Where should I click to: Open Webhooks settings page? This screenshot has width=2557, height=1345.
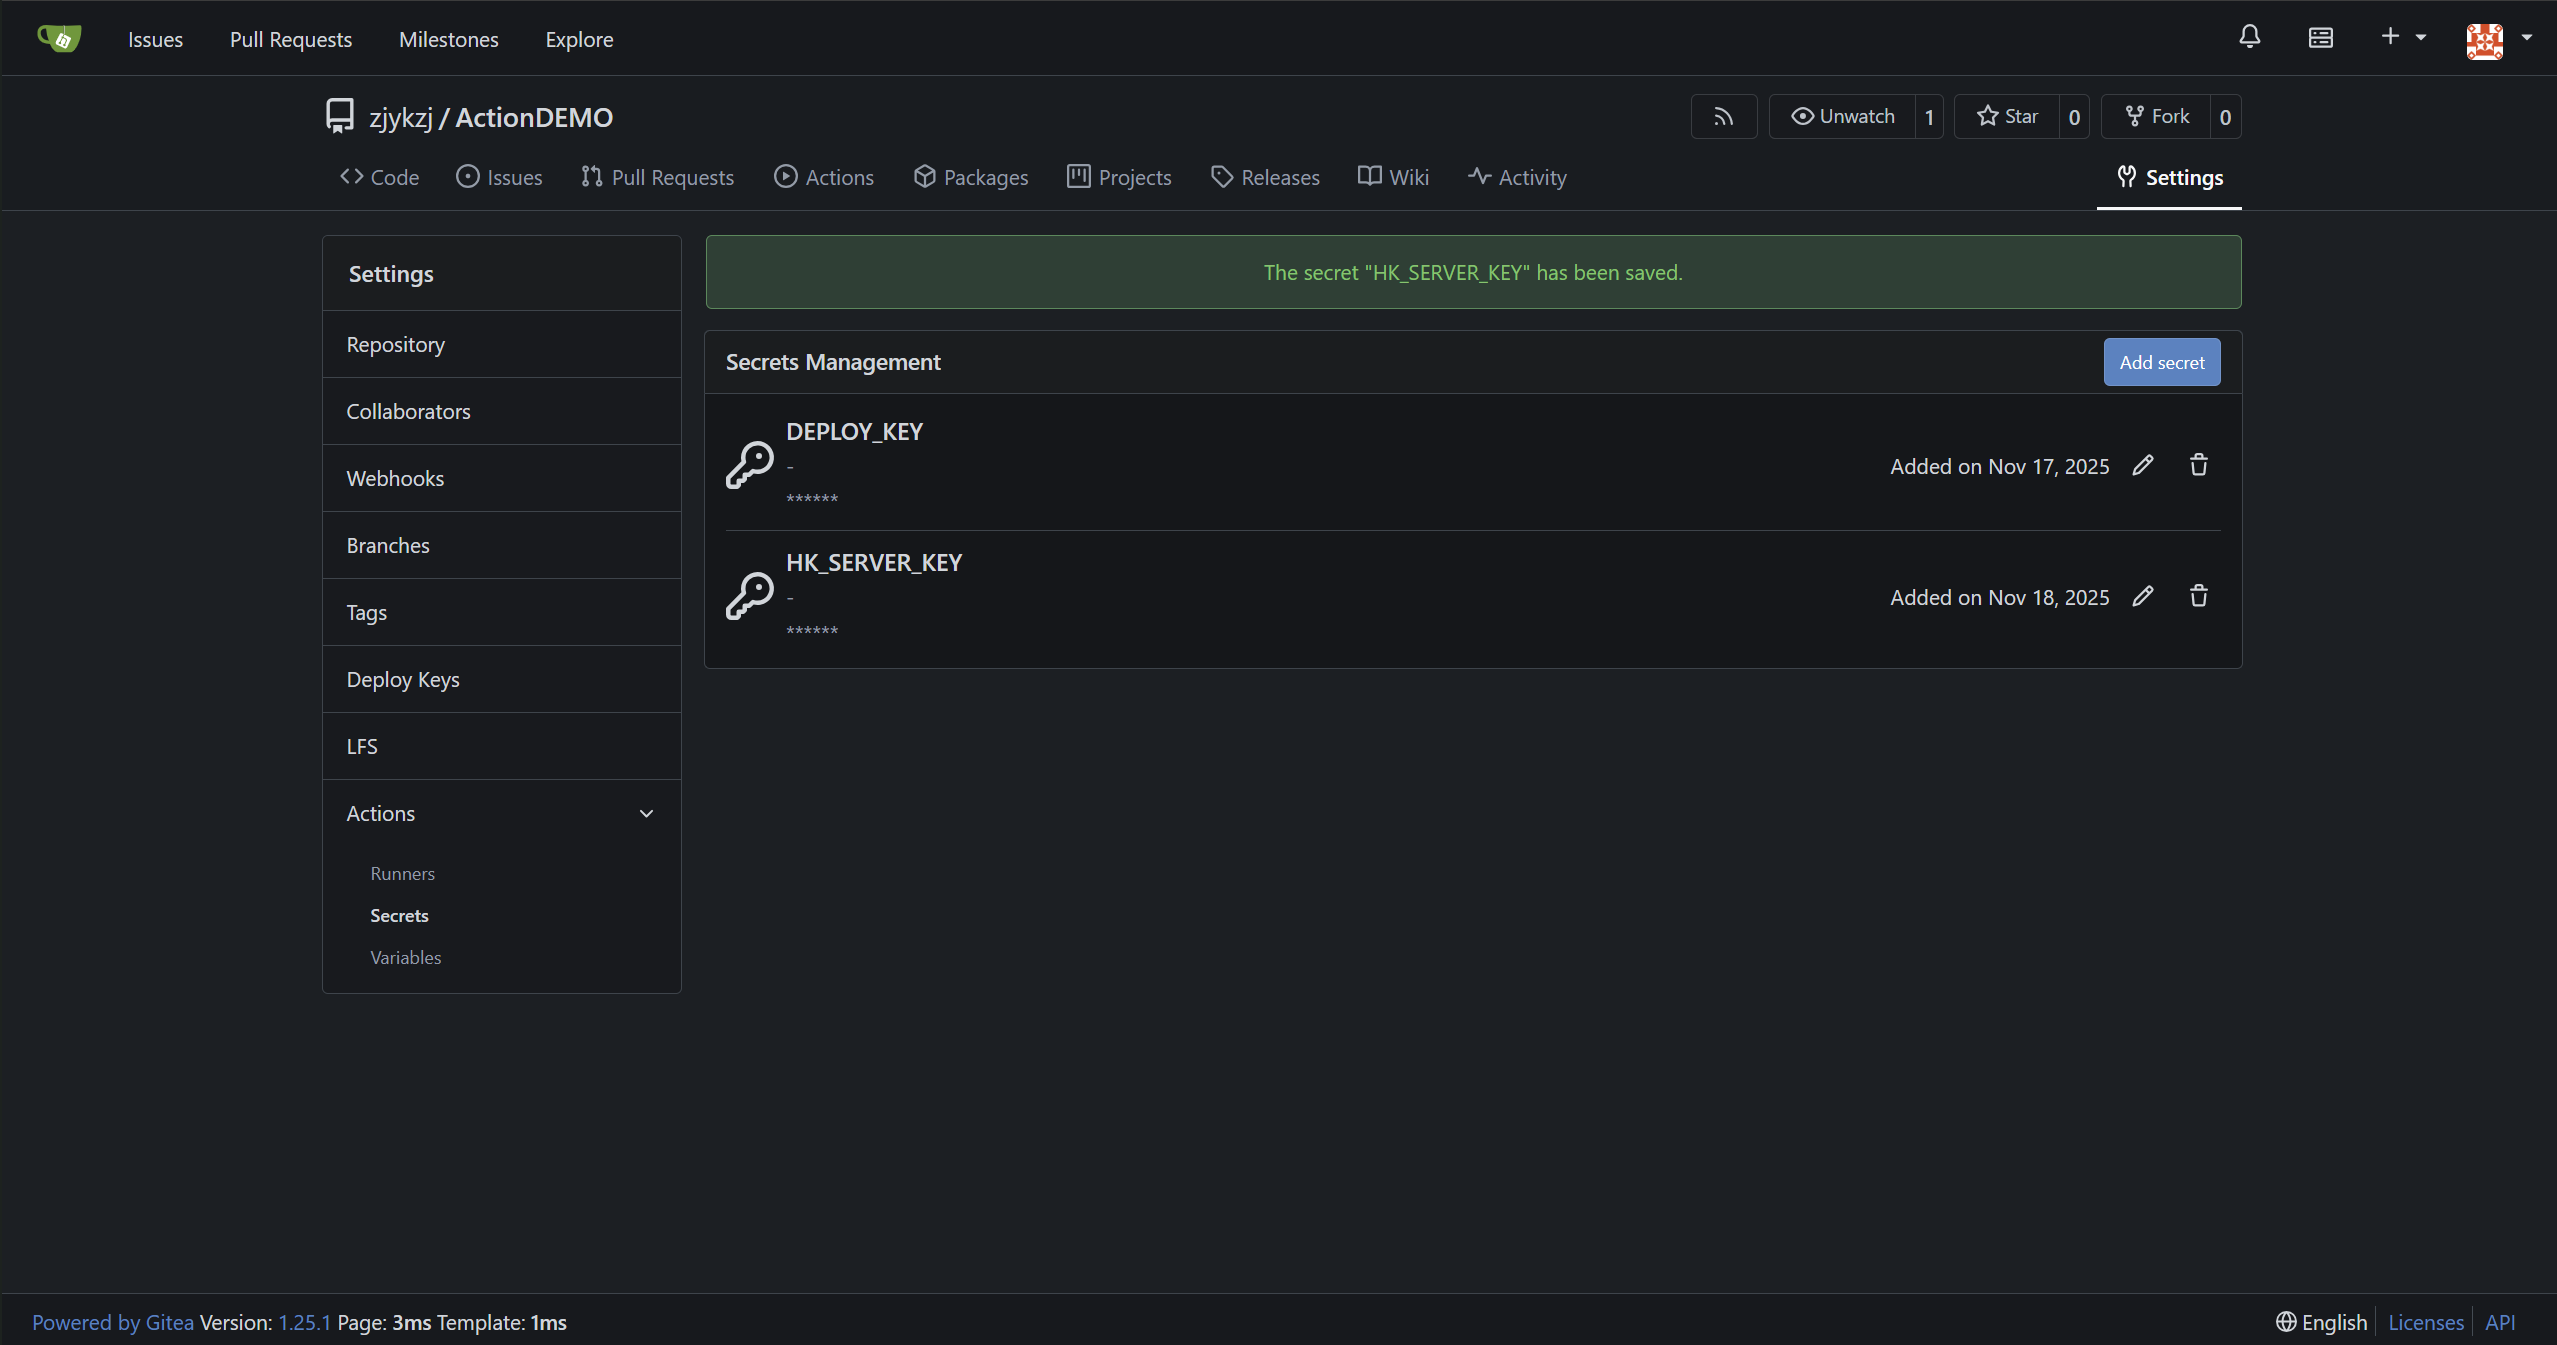(x=395, y=479)
